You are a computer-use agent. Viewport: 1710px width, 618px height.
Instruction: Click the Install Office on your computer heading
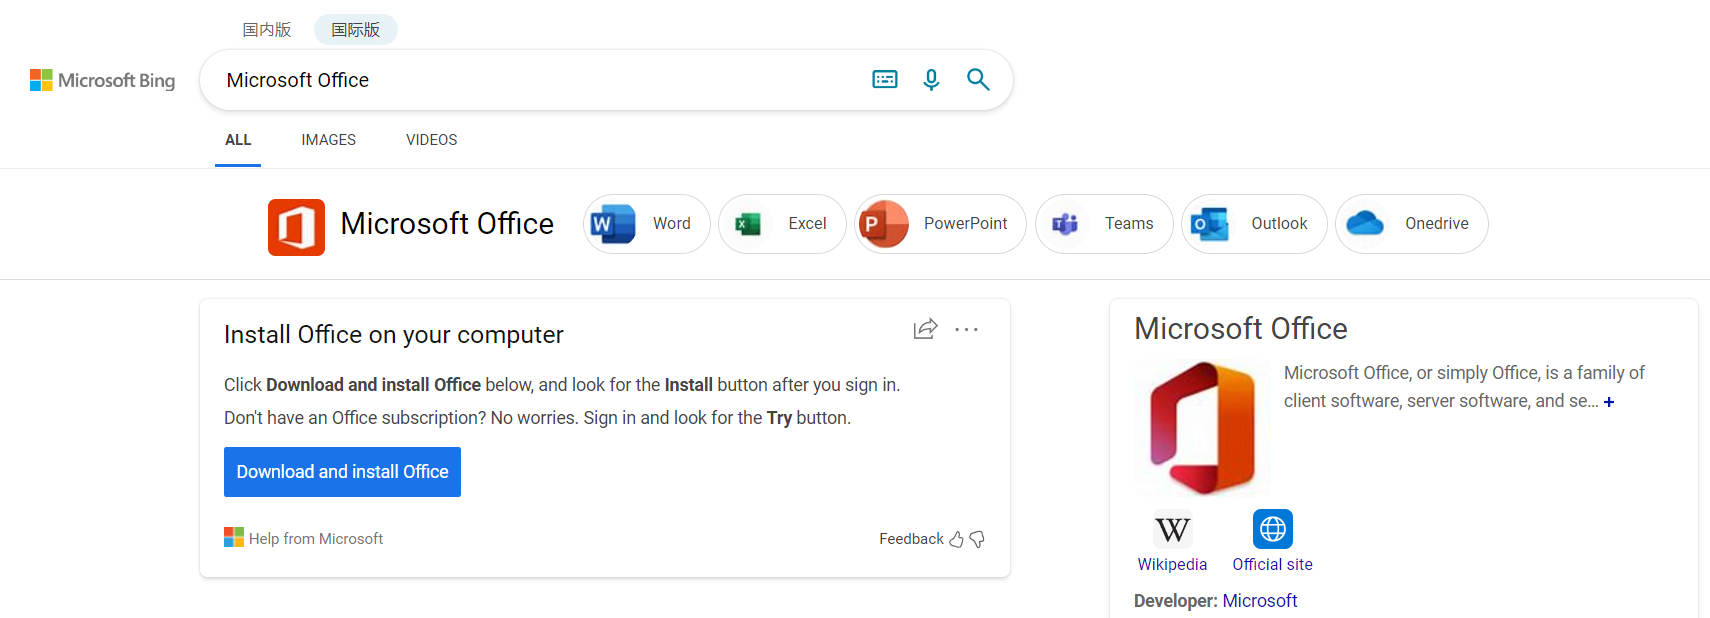pyautogui.click(x=394, y=335)
